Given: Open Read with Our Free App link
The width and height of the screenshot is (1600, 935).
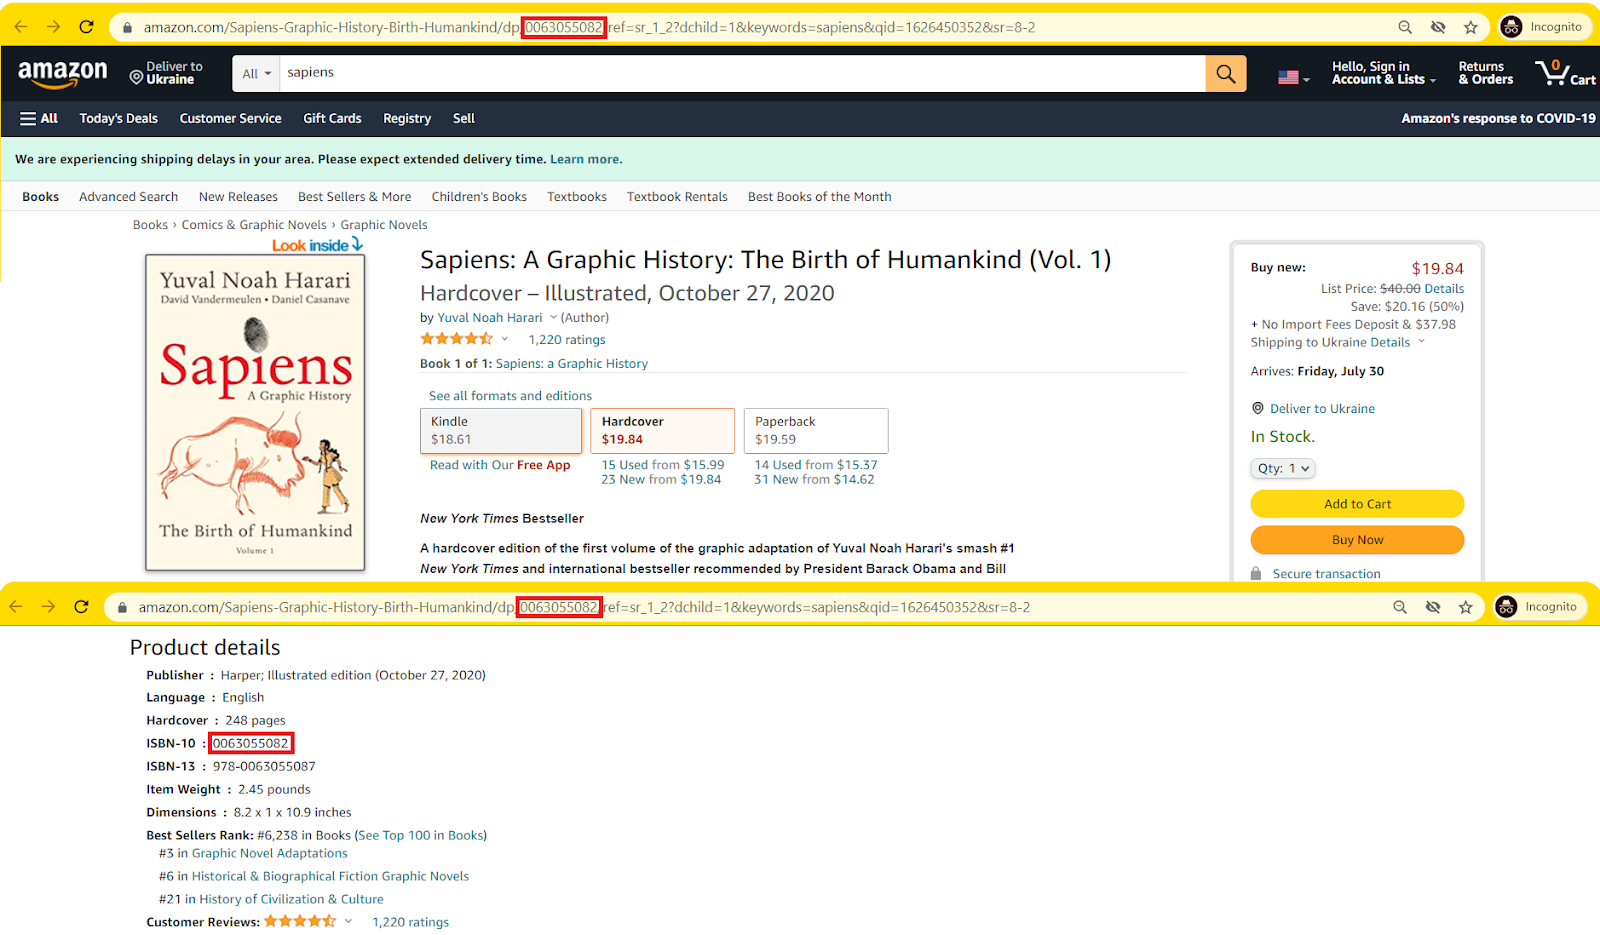Looking at the screenshot, I should click(500, 465).
